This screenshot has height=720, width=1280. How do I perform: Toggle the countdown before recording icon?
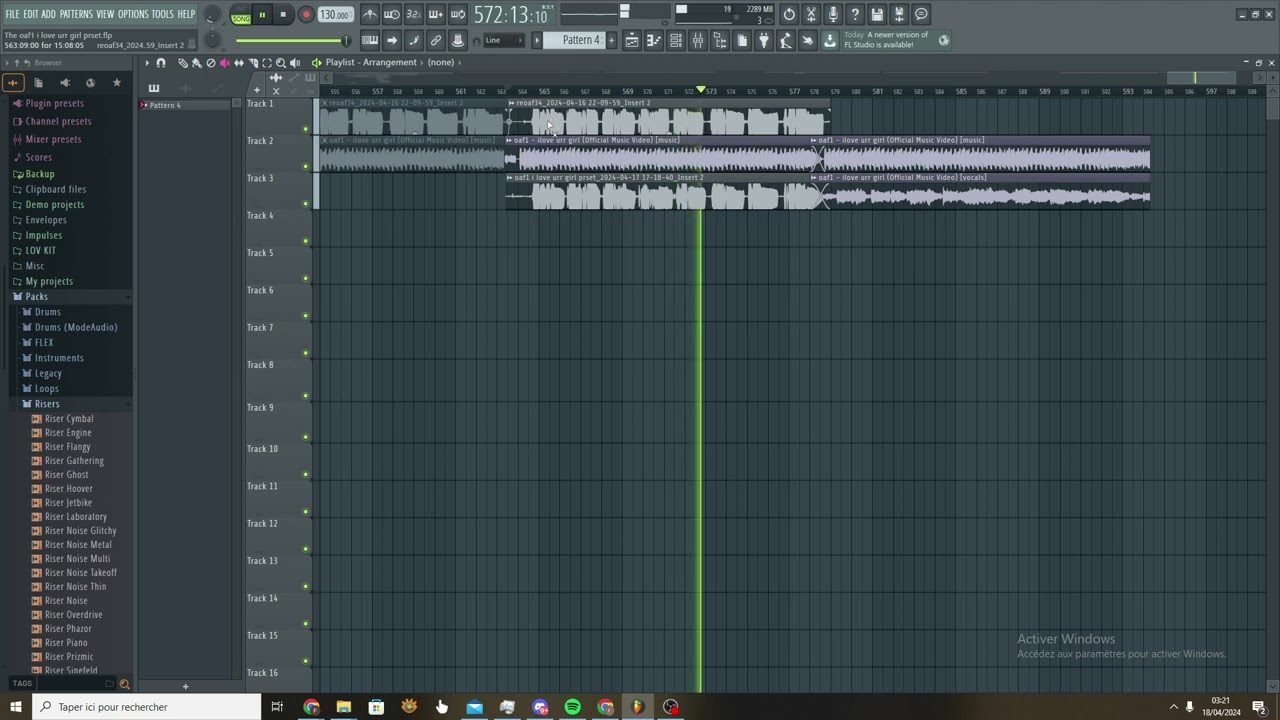point(413,15)
